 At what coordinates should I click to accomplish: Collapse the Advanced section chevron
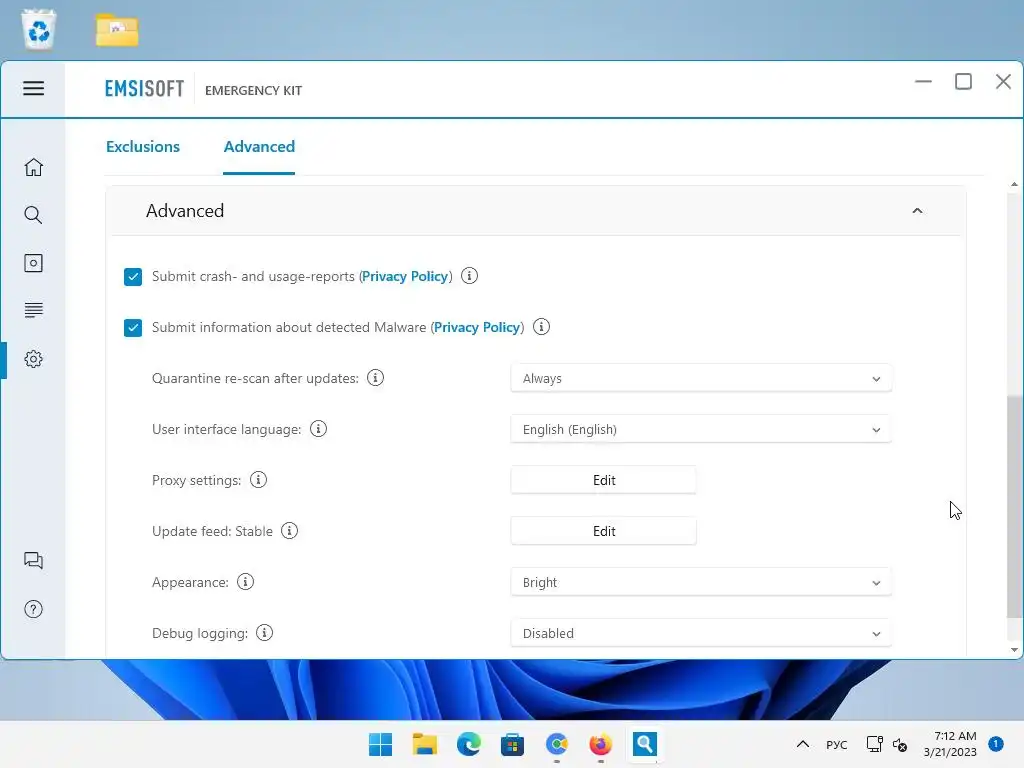(x=917, y=210)
